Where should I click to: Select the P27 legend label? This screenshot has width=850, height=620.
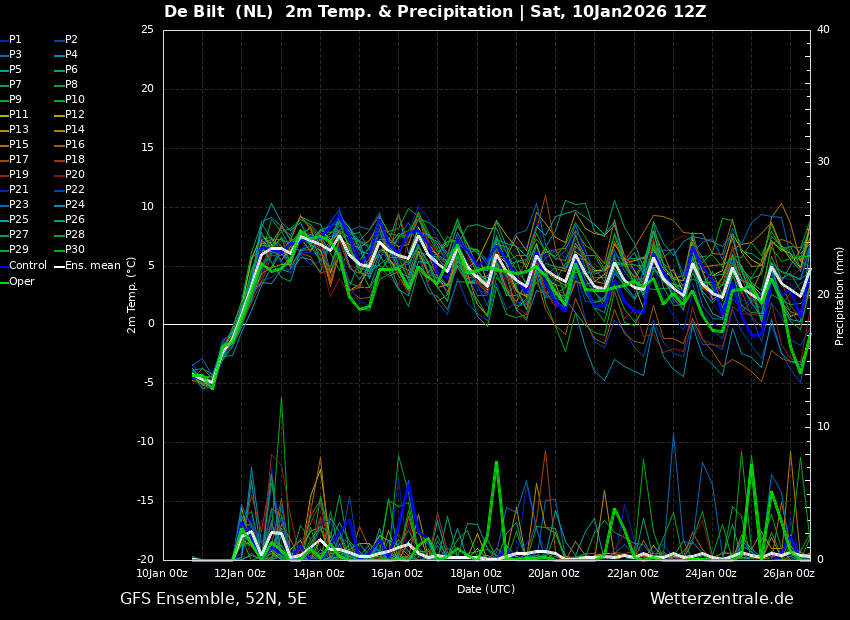click(x=18, y=235)
